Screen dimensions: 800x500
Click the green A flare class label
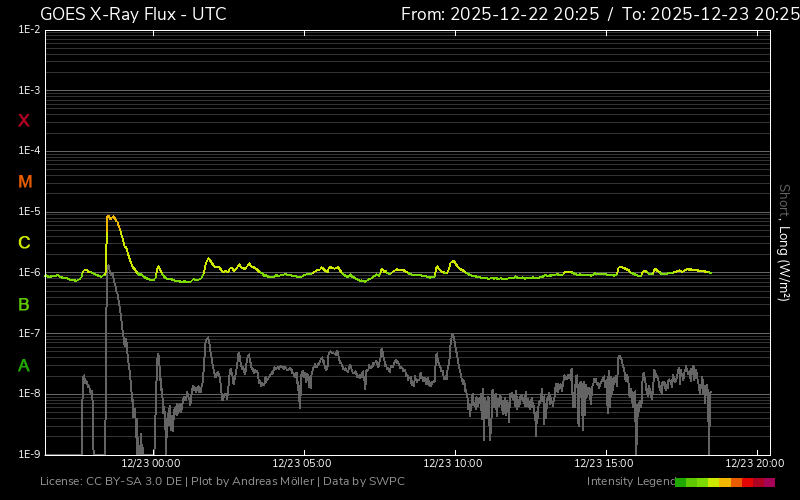tap(23, 366)
